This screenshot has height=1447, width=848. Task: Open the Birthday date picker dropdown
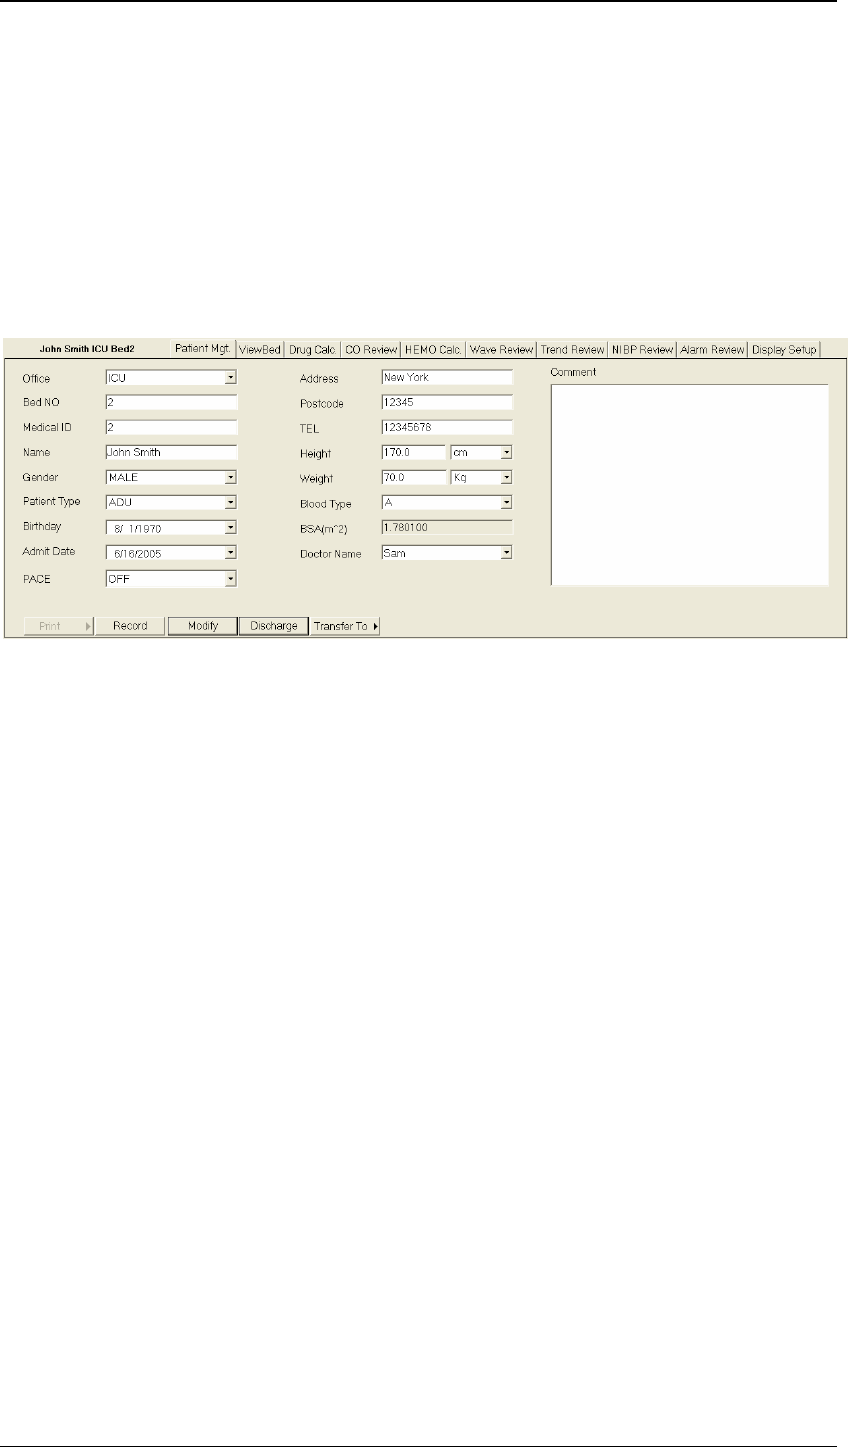click(x=230, y=527)
